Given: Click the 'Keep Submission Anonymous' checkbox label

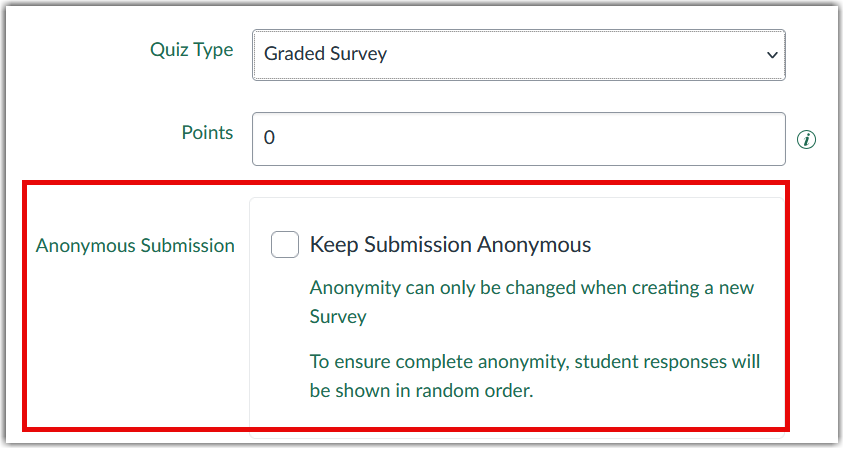Looking at the screenshot, I should coord(450,244).
